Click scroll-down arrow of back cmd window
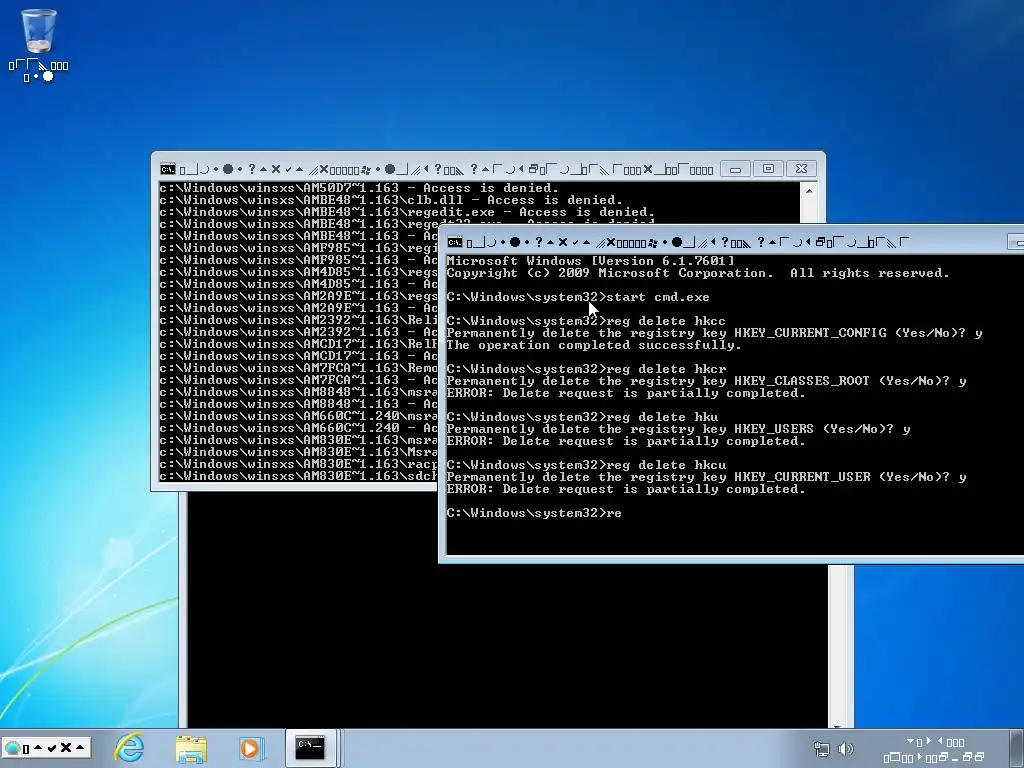The image size is (1024, 768). coord(837,724)
